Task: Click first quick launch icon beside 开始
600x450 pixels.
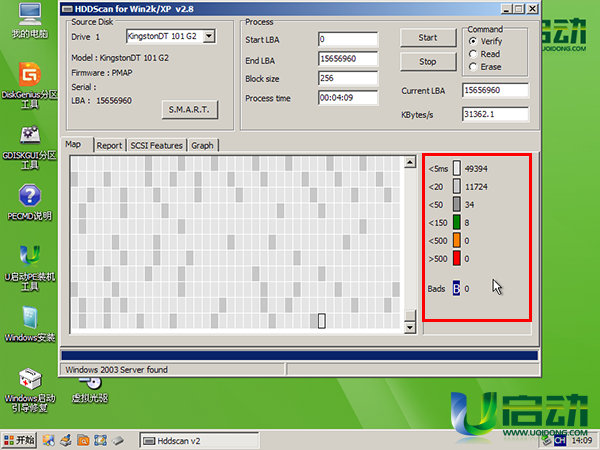Action: pos(48,440)
